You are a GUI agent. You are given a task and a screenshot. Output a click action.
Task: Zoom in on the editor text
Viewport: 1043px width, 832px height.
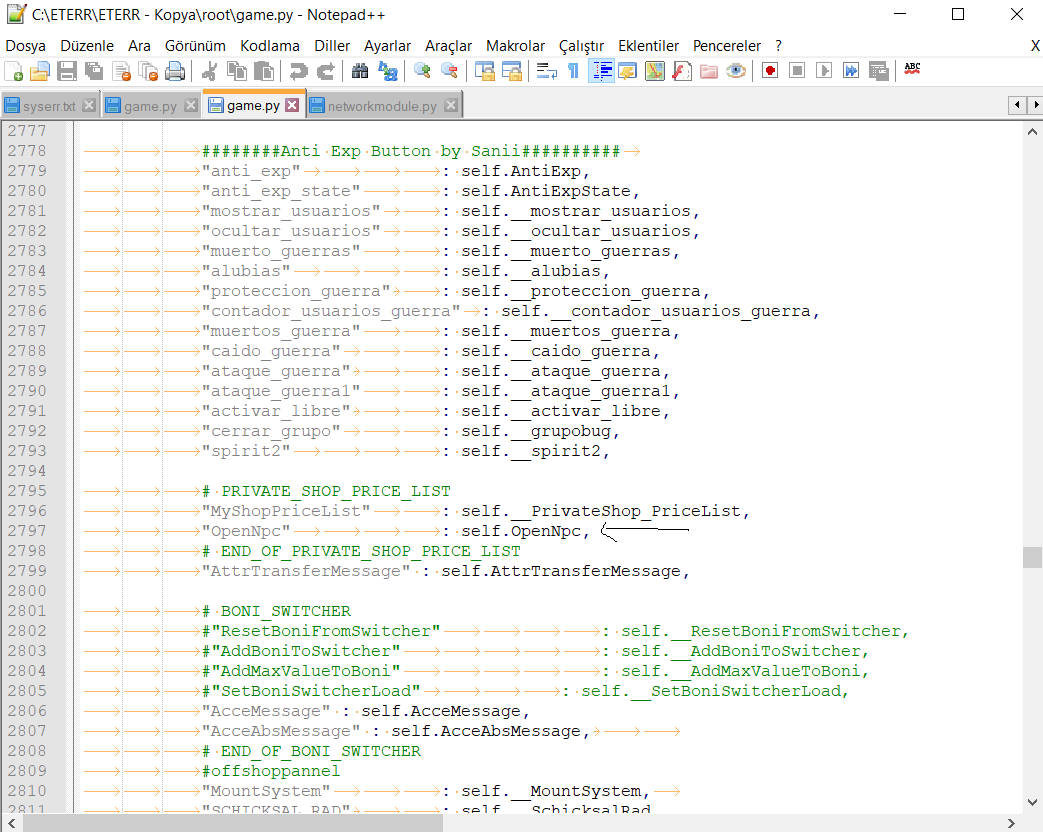tap(422, 71)
